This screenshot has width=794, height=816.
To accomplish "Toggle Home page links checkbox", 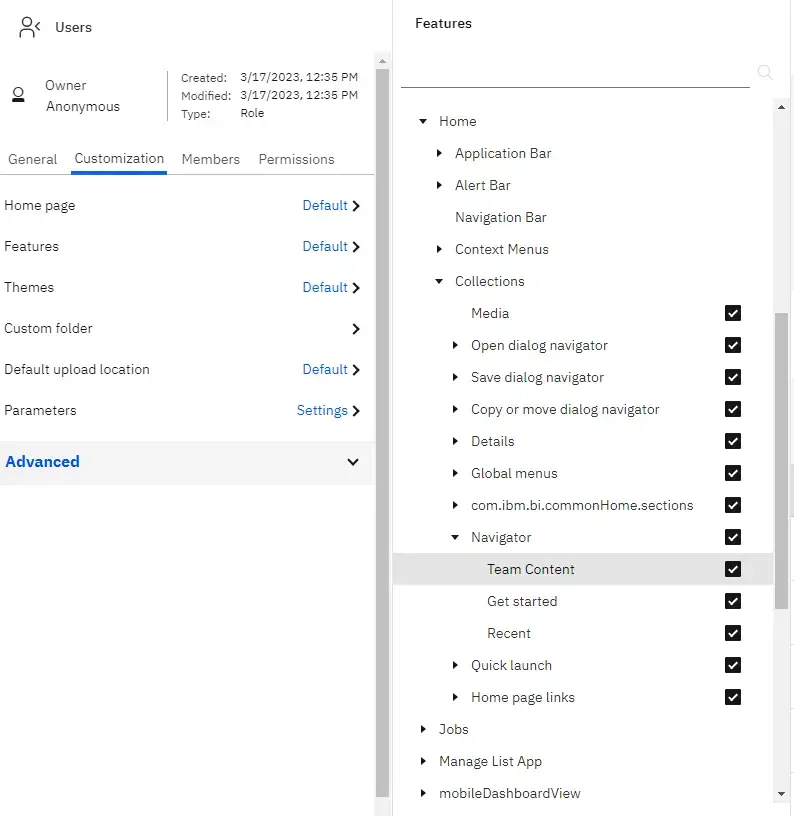I will [x=733, y=697].
